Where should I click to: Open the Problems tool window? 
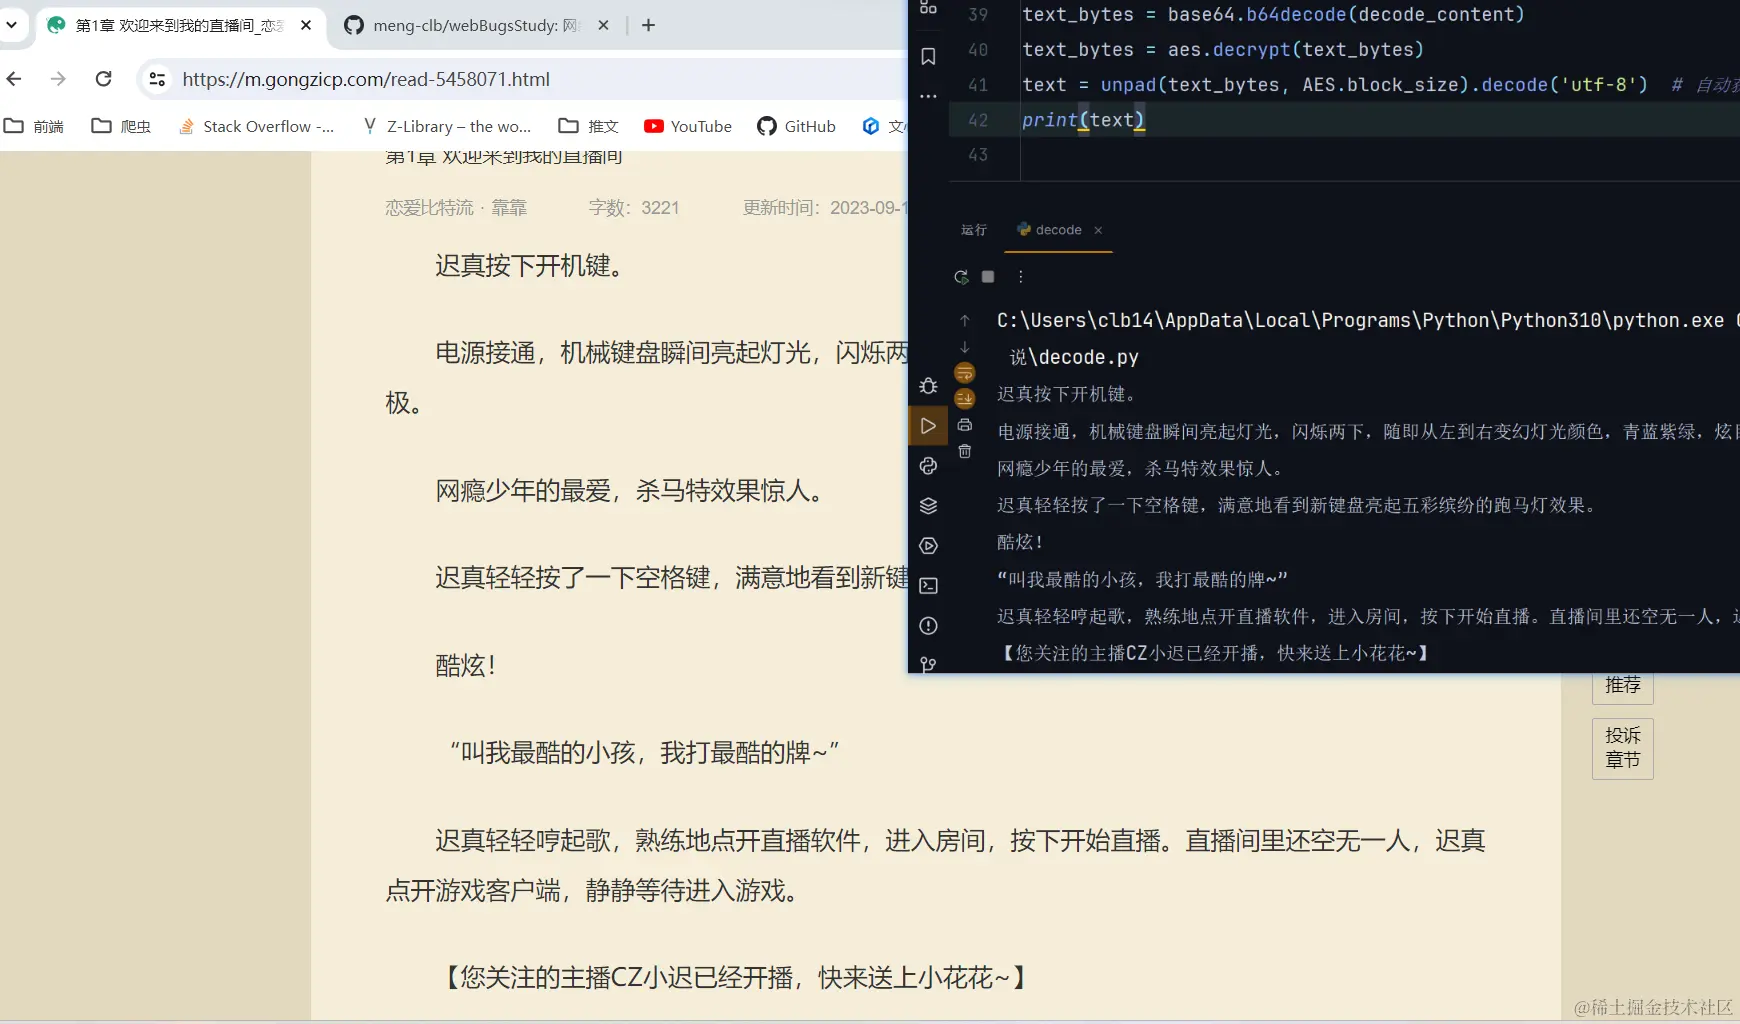(928, 625)
